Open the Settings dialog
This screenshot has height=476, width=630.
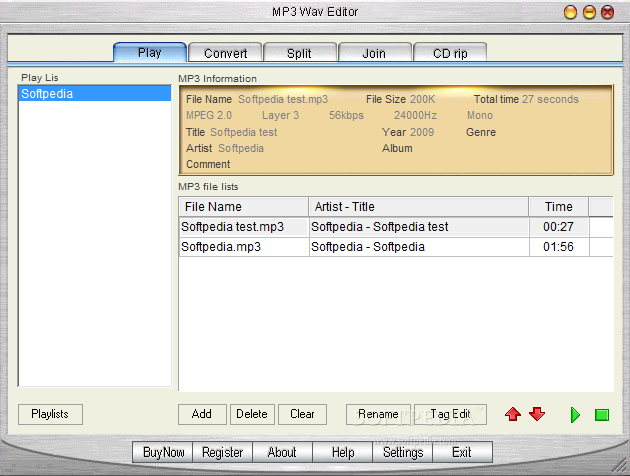click(403, 452)
